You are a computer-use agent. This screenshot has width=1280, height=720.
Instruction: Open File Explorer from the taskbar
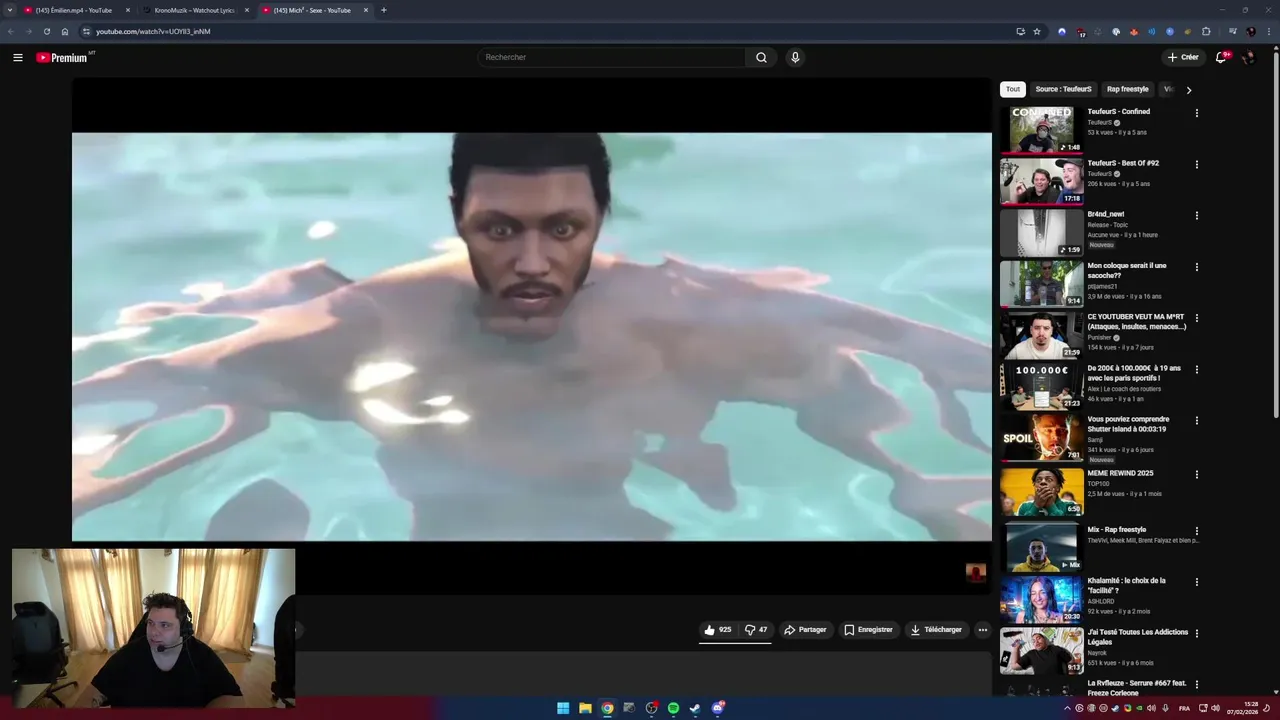click(585, 708)
